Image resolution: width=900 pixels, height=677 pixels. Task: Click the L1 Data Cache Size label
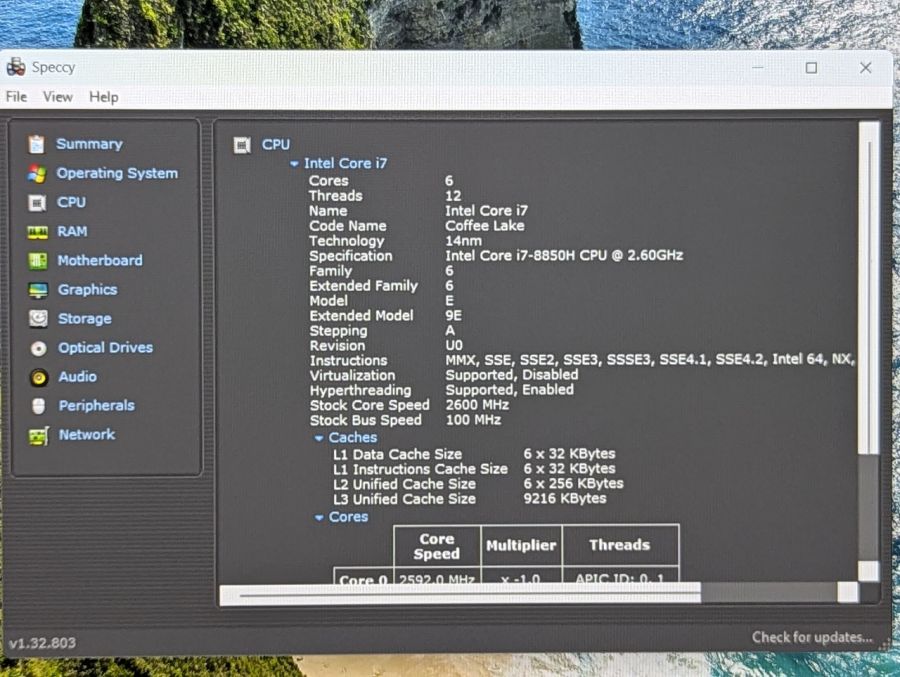(x=397, y=454)
